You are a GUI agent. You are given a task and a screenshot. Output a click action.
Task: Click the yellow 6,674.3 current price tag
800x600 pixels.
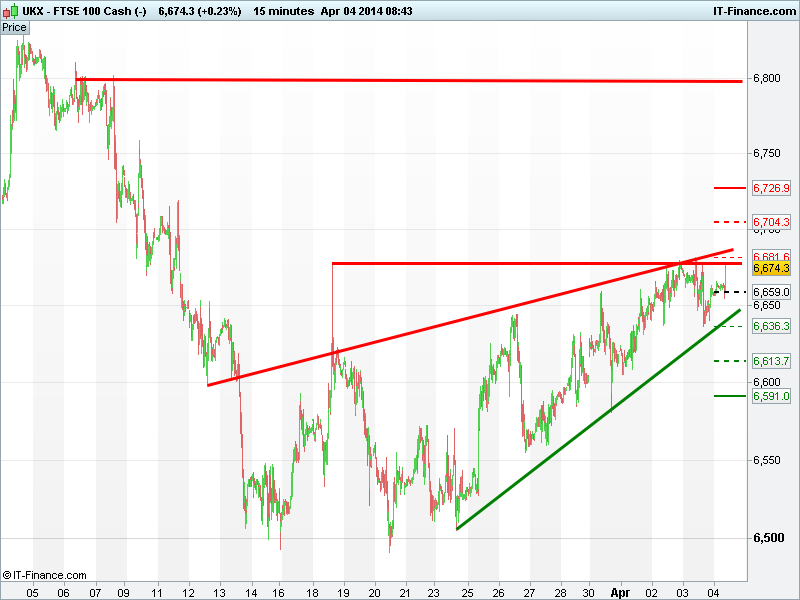771,269
